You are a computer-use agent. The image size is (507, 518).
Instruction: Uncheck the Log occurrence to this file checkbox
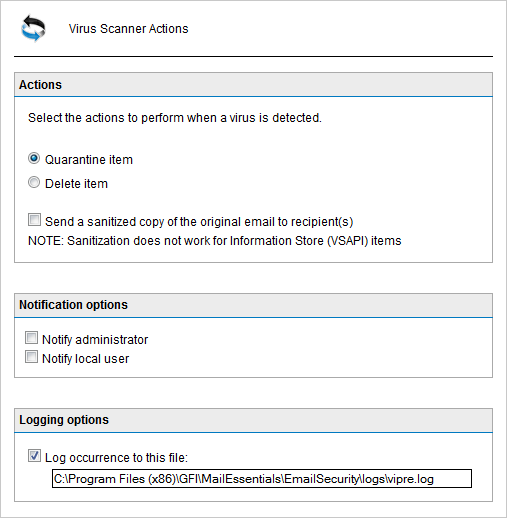(34, 456)
